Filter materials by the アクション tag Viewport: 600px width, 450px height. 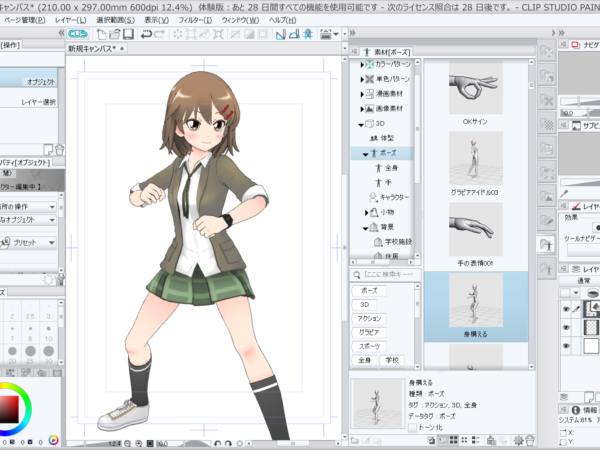369,318
